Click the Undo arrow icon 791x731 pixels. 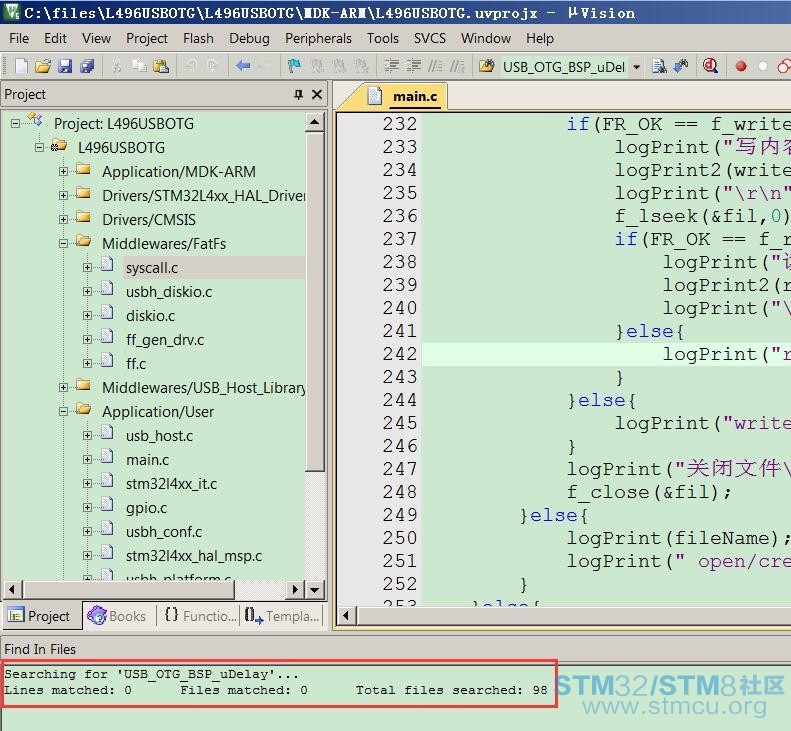click(x=190, y=66)
